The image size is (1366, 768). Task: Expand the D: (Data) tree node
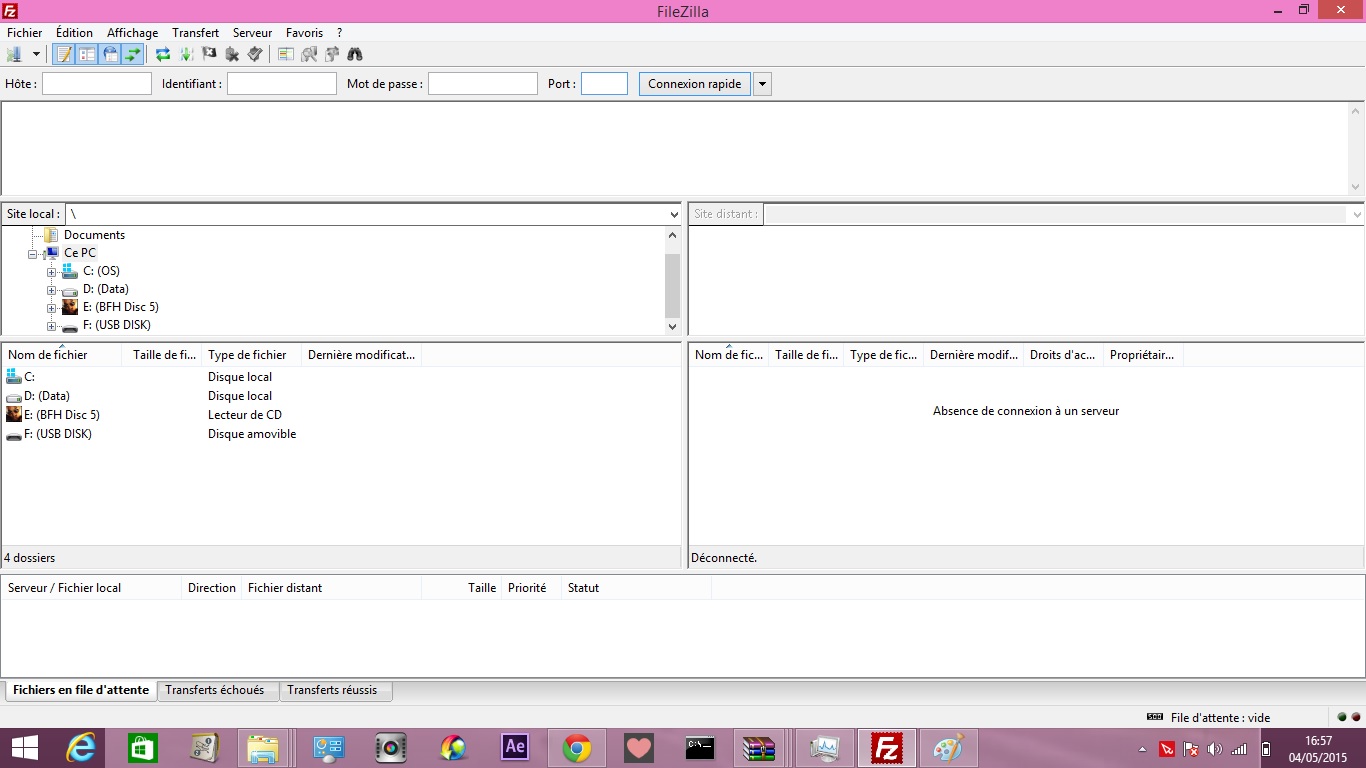(52, 290)
